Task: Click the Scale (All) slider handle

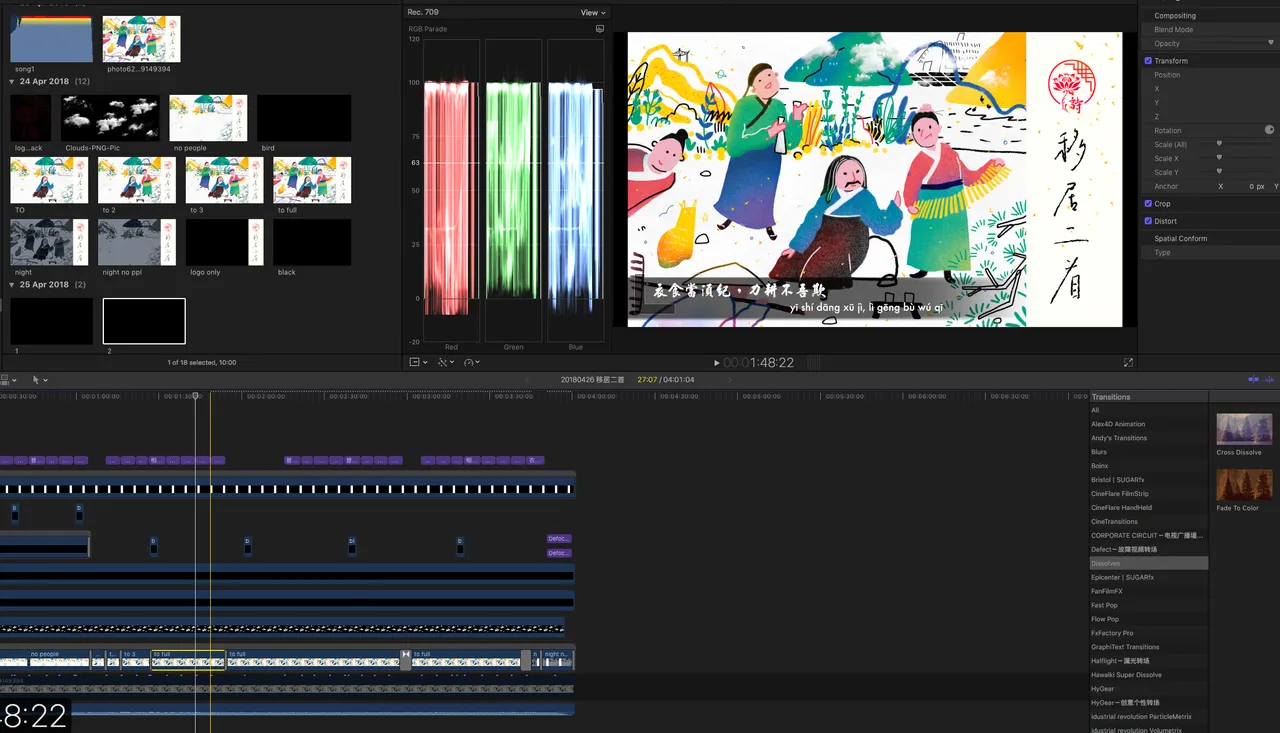Action: point(1219,144)
